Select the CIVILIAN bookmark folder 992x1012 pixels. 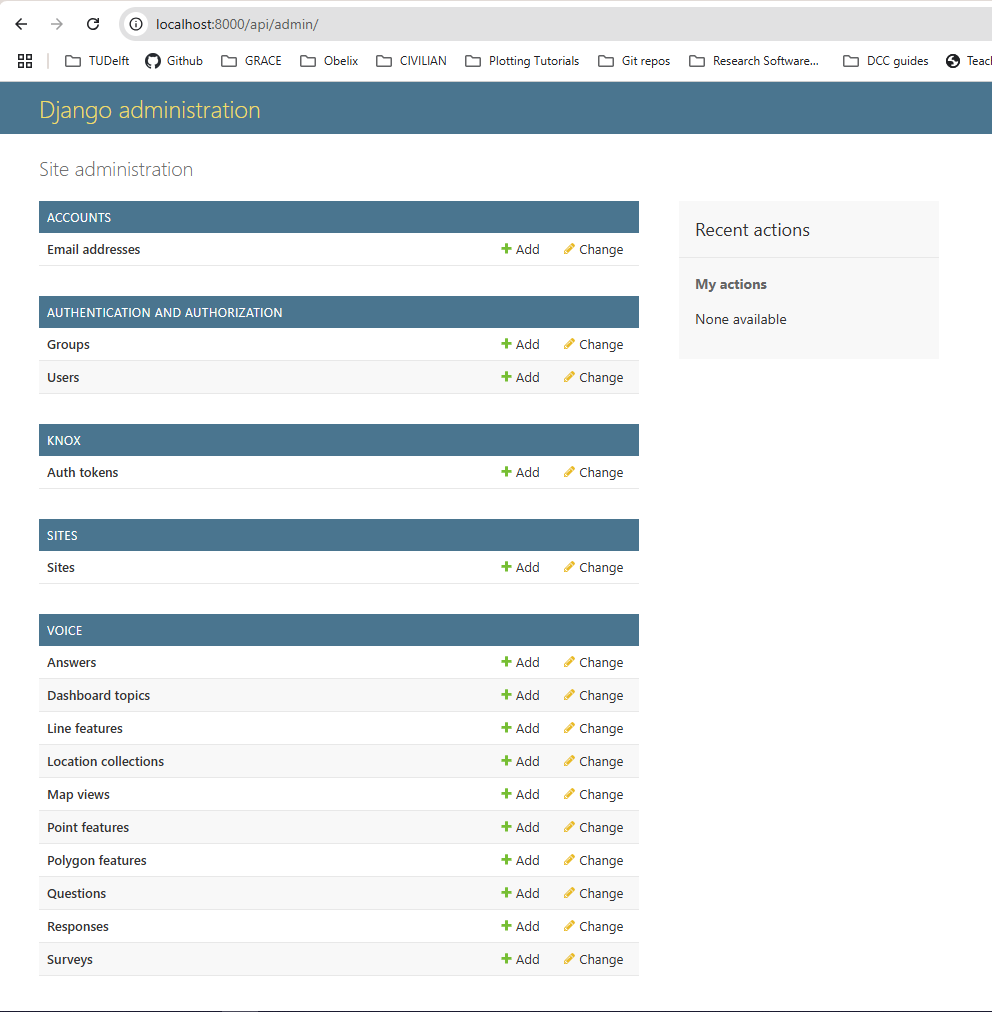point(411,61)
